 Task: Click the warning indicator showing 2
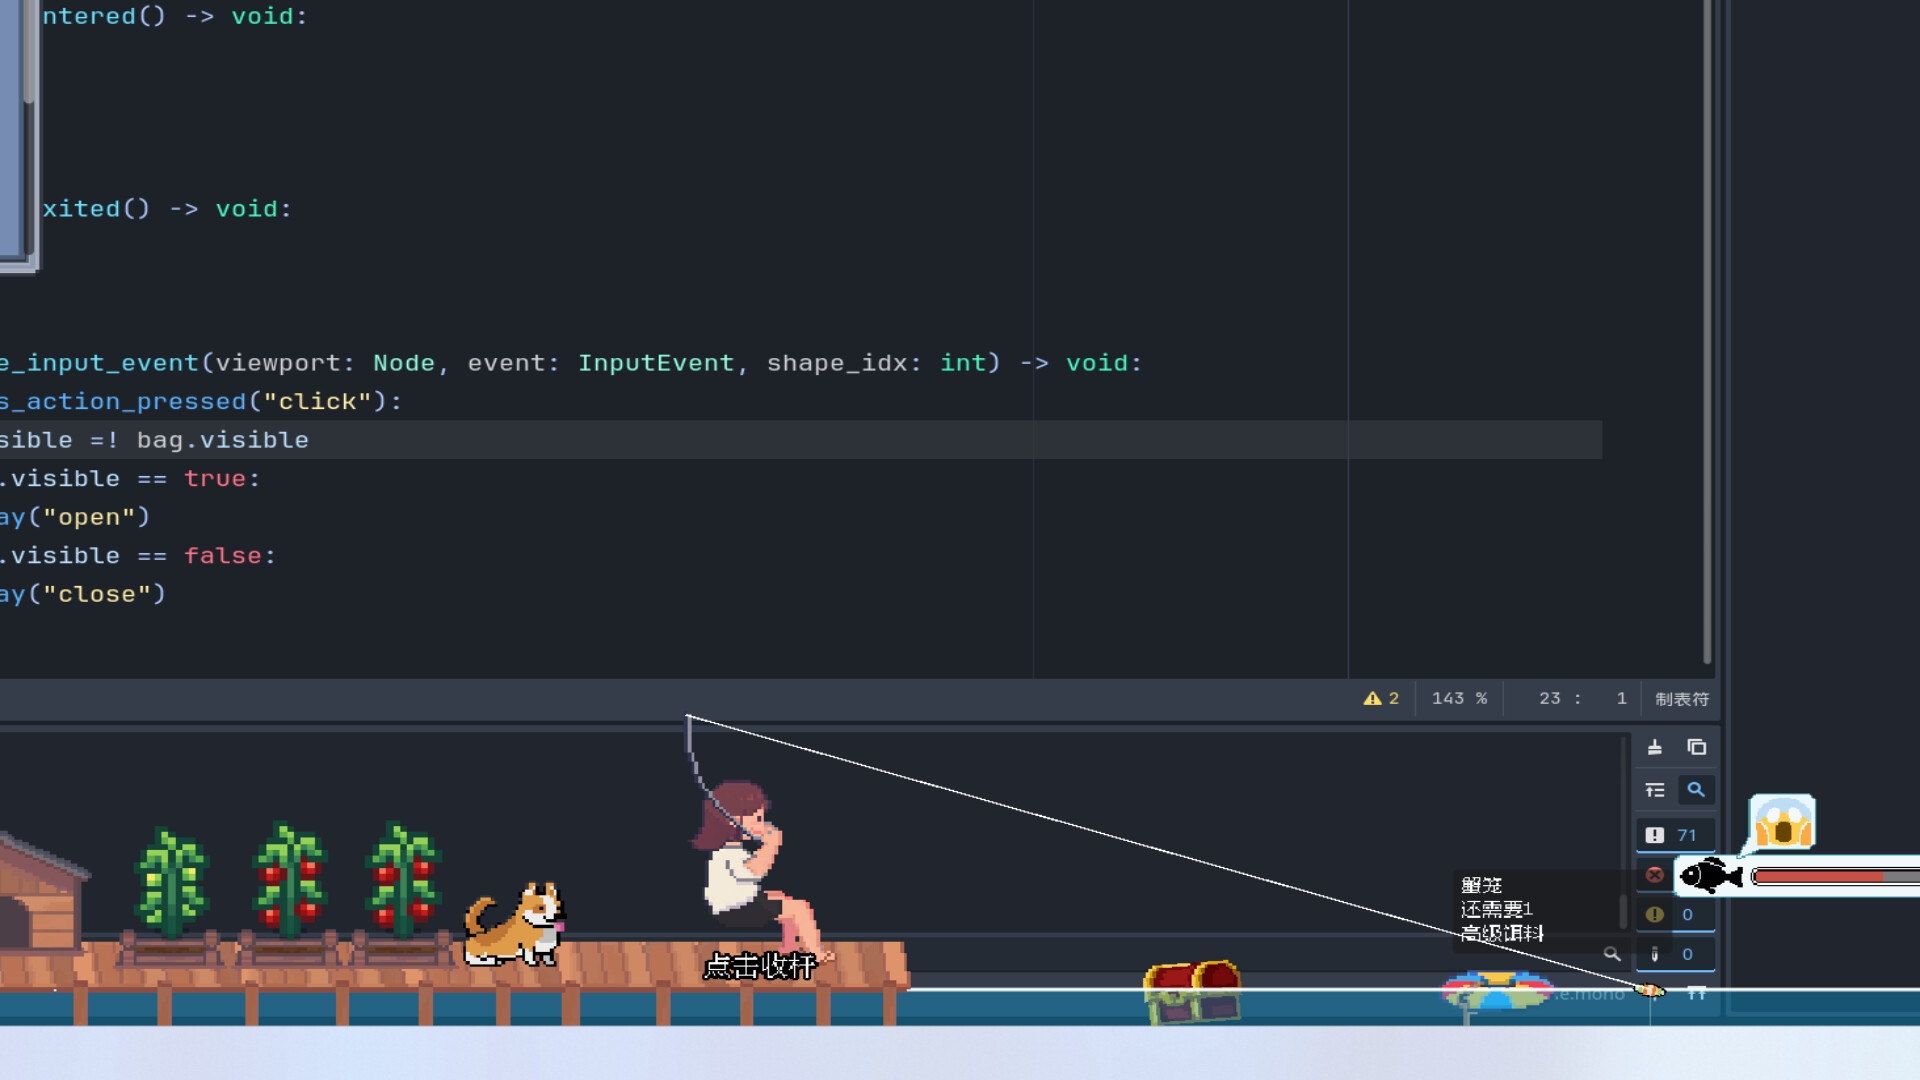pos(1382,698)
